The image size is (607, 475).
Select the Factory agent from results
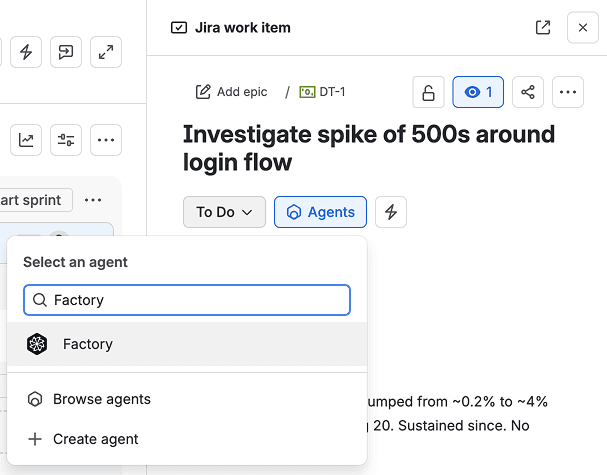(187, 344)
